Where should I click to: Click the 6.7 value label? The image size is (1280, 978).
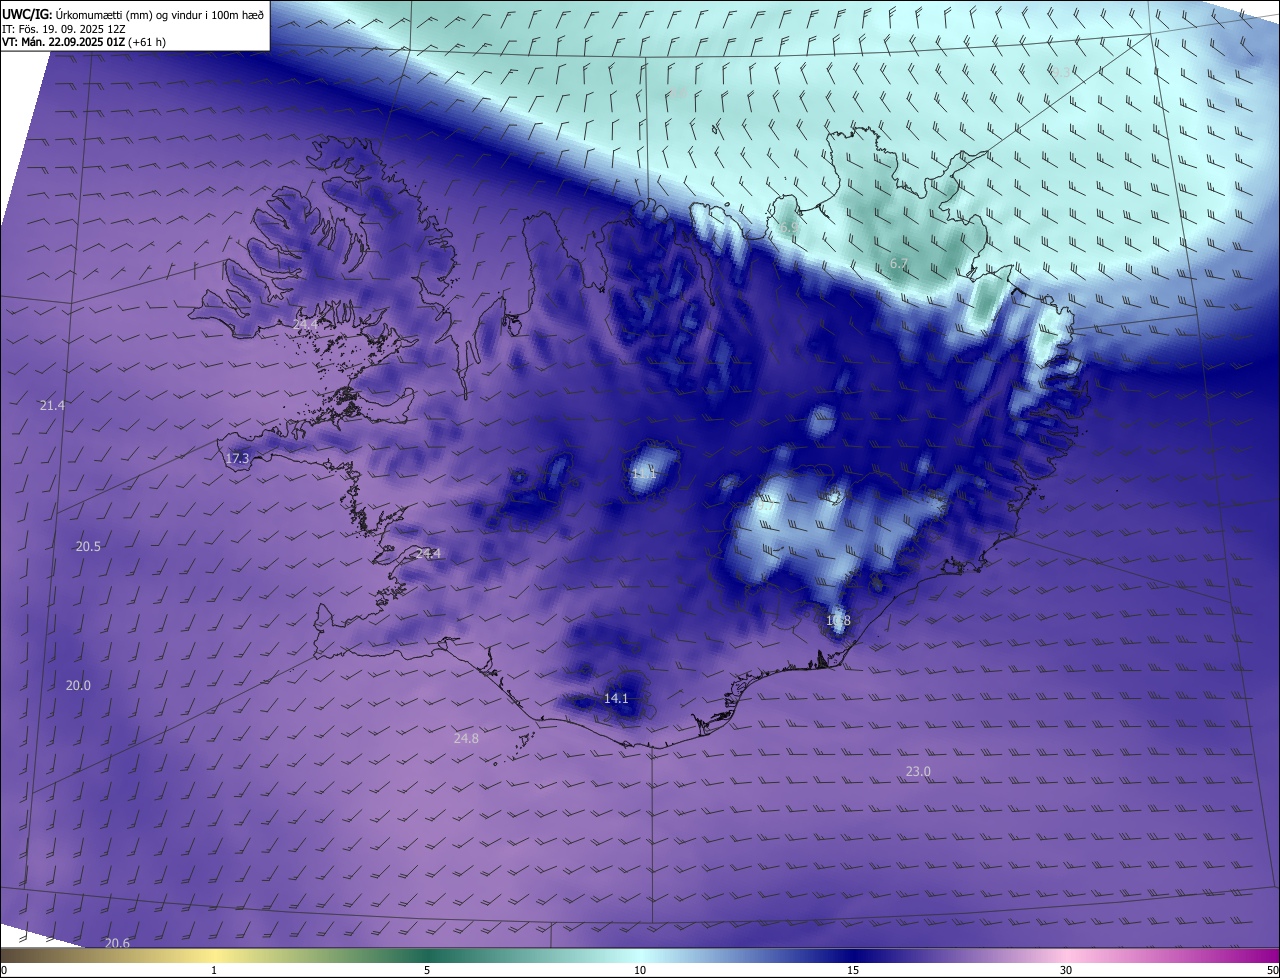point(899,263)
